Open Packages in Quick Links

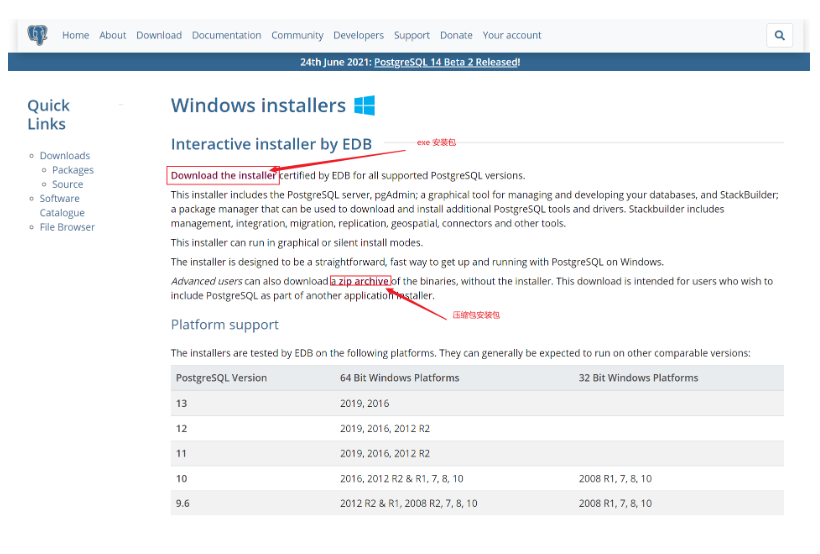[73, 170]
